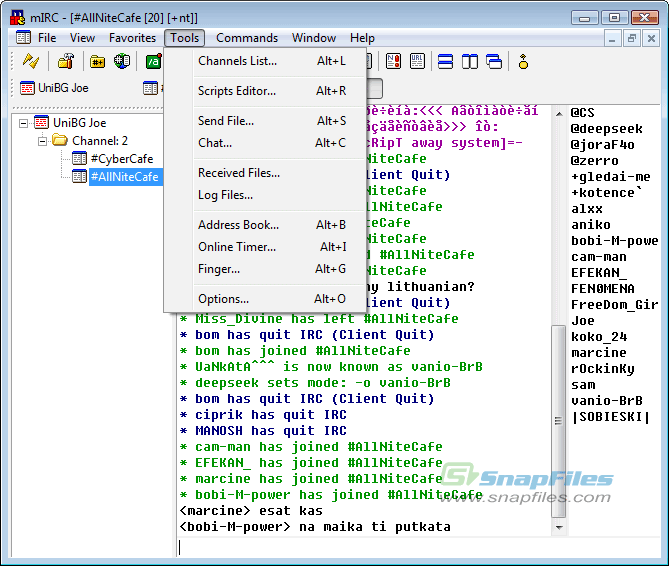The width and height of the screenshot is (669, 566).
Task: Collapse the Channel: 2 folder node
Action: coord(43,141)
